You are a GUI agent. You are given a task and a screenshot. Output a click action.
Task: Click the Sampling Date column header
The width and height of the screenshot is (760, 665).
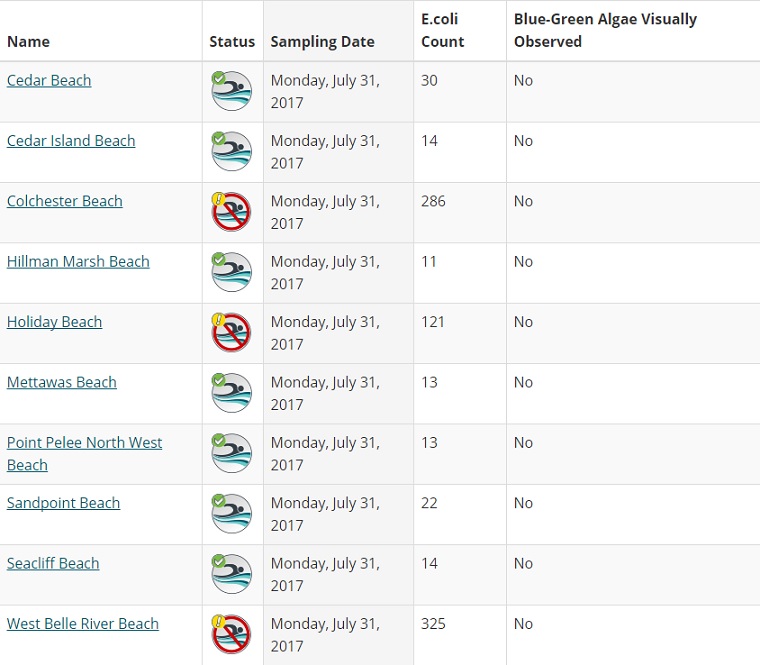click(322, 42)
